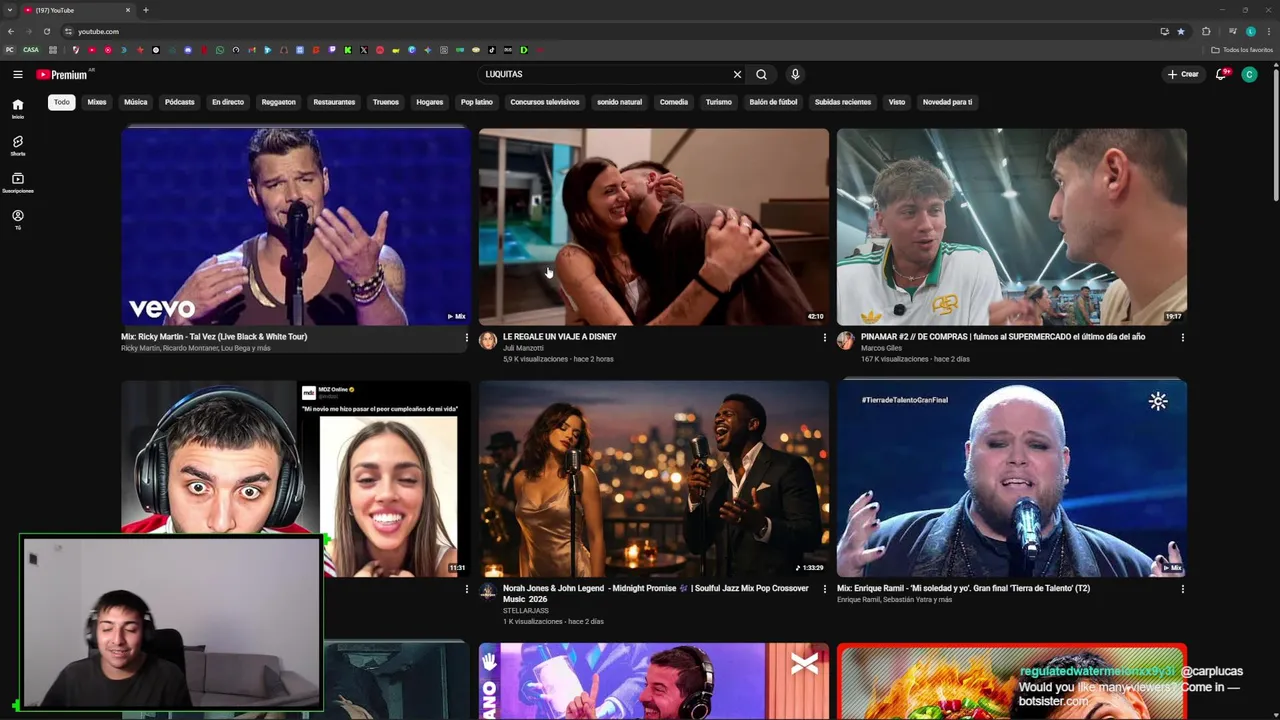Select the Pódcasts filter chip
Screen dimensions: 1280x720
(180, 102)
